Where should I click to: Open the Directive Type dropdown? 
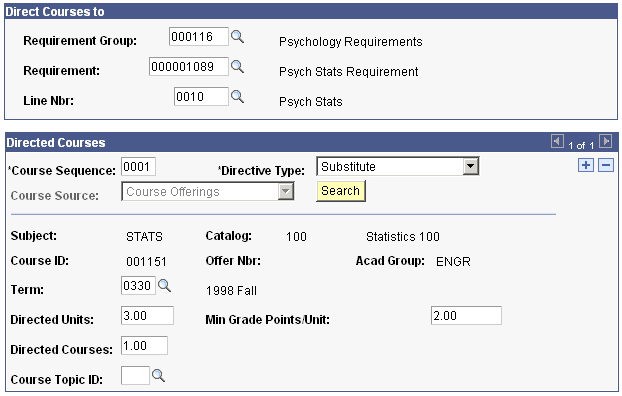click(470, 166)
